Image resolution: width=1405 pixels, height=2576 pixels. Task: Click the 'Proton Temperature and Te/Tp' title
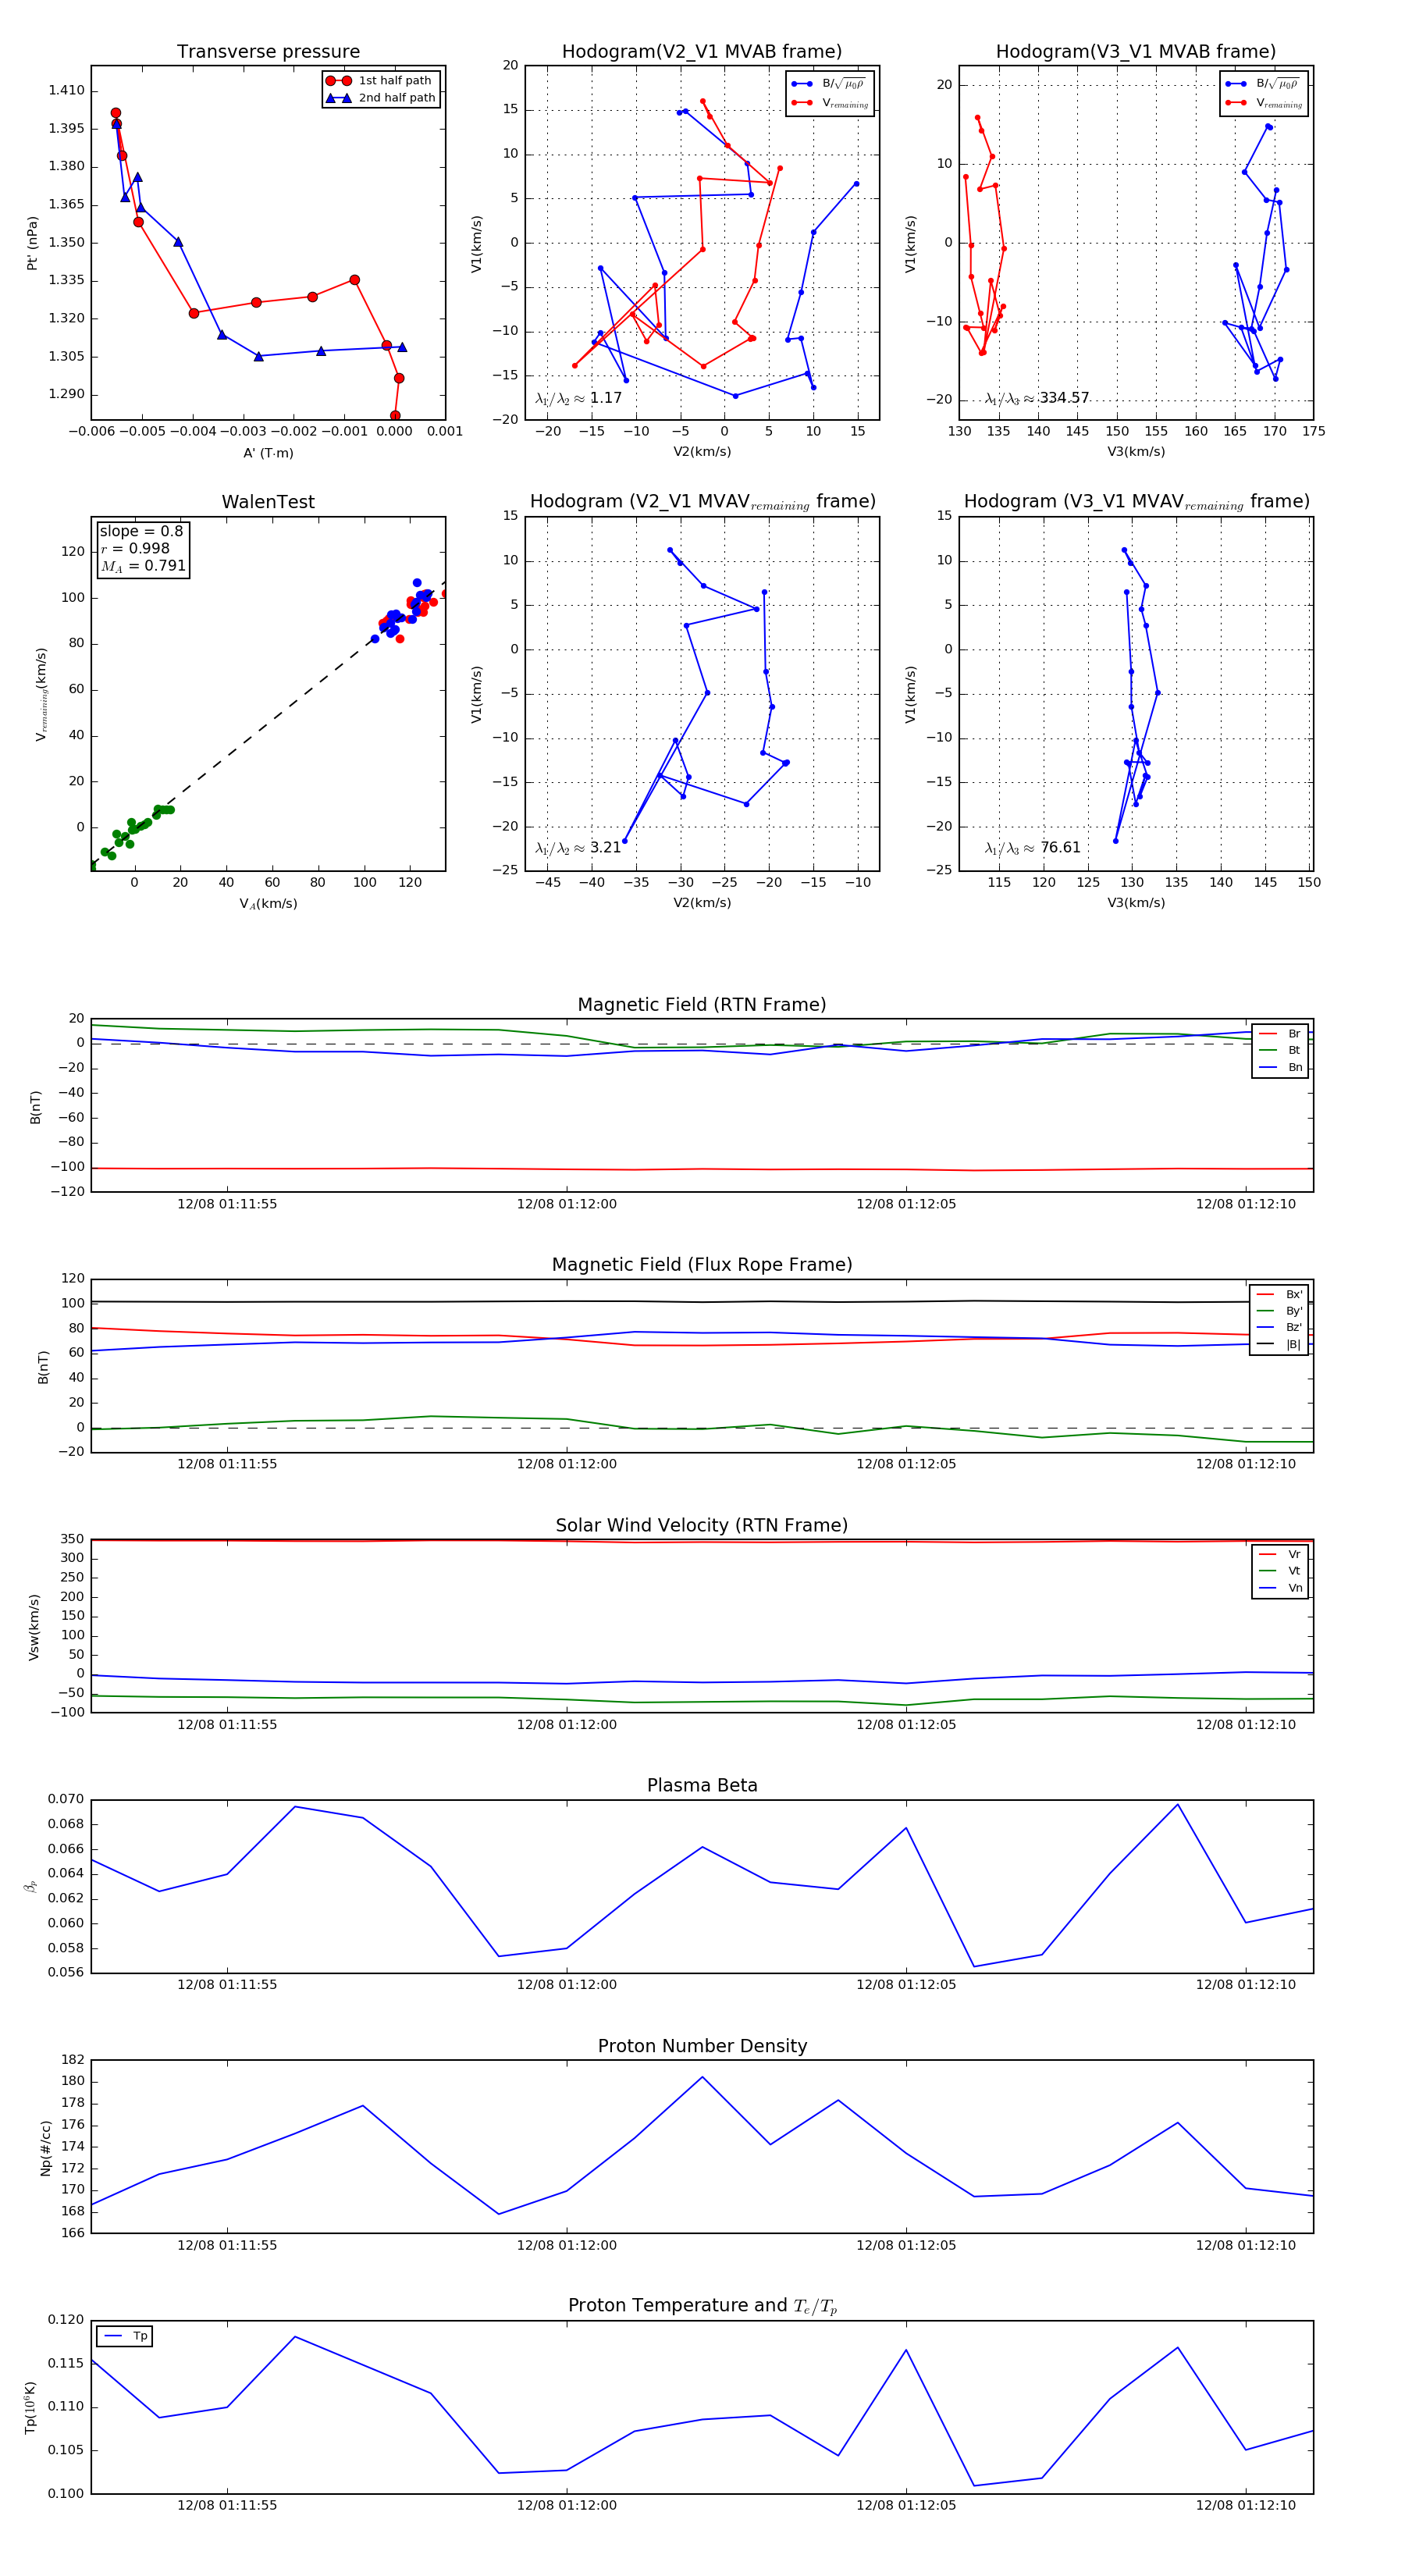702,2306
